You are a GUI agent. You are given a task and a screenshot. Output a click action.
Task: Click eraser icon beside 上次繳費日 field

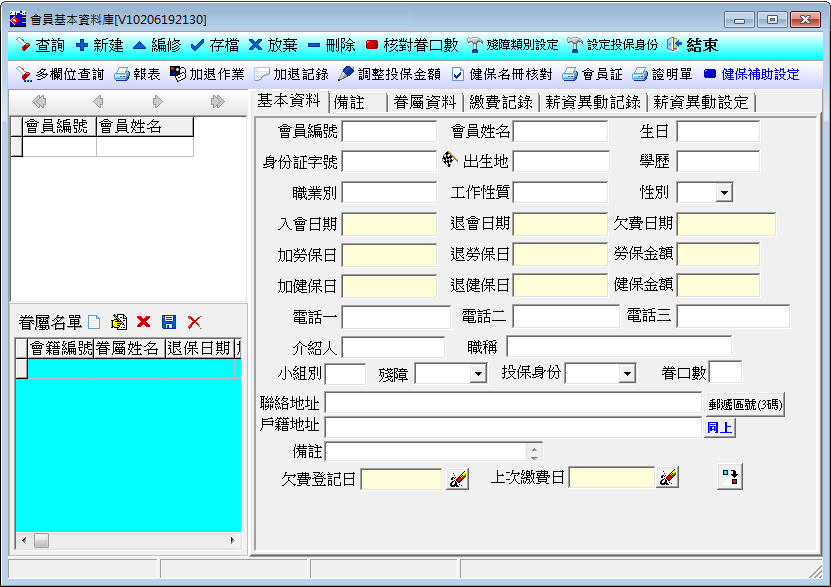(x=667, y=478)
